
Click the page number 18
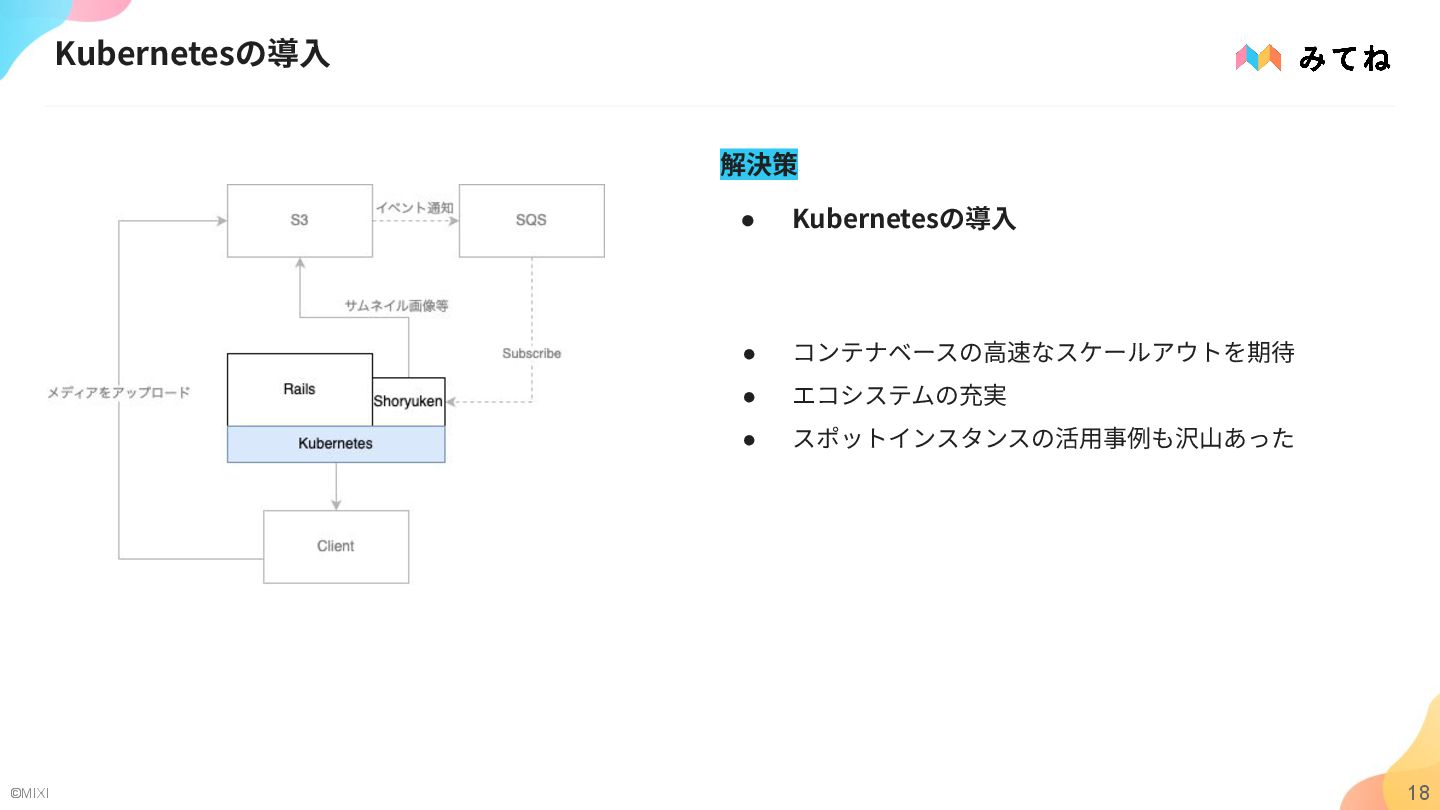click(1419, 793)
